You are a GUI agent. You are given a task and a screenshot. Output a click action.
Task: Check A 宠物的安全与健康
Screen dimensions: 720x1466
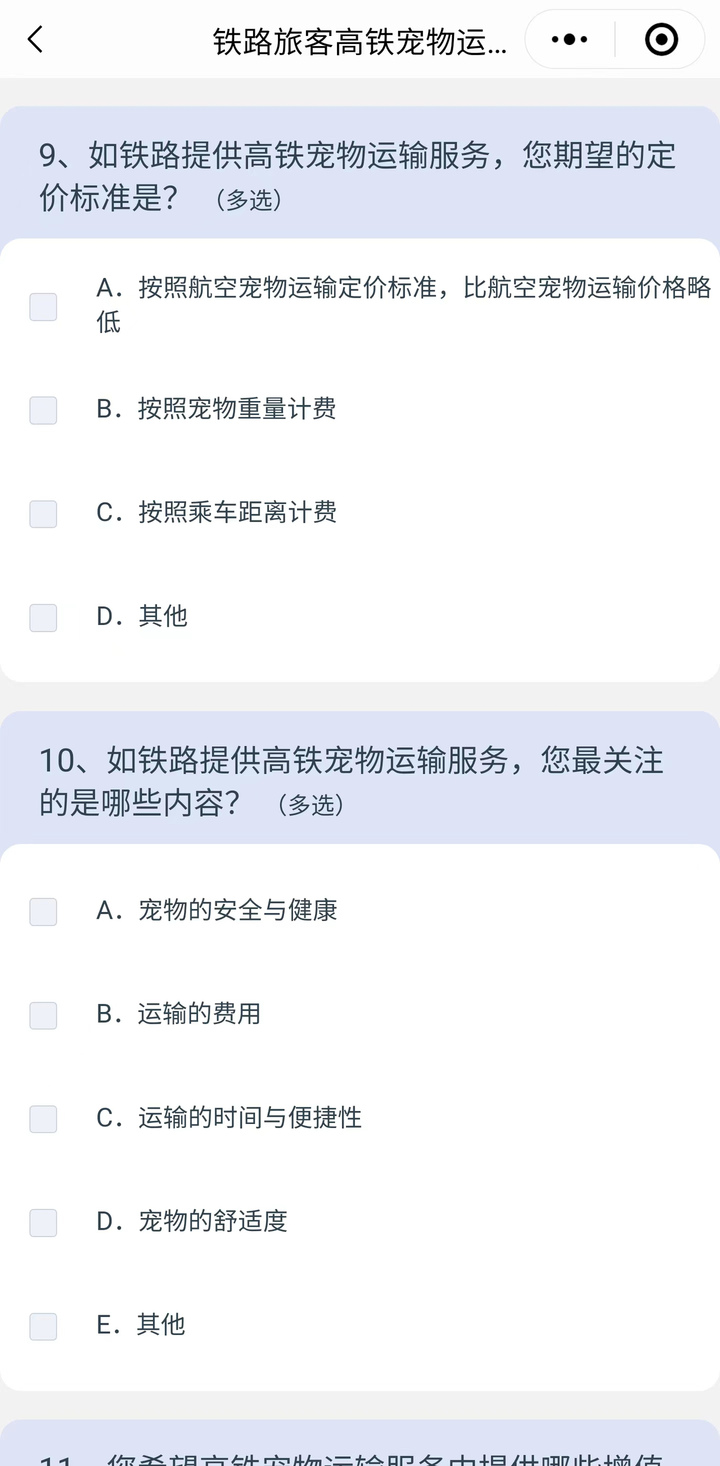(43, 912)
